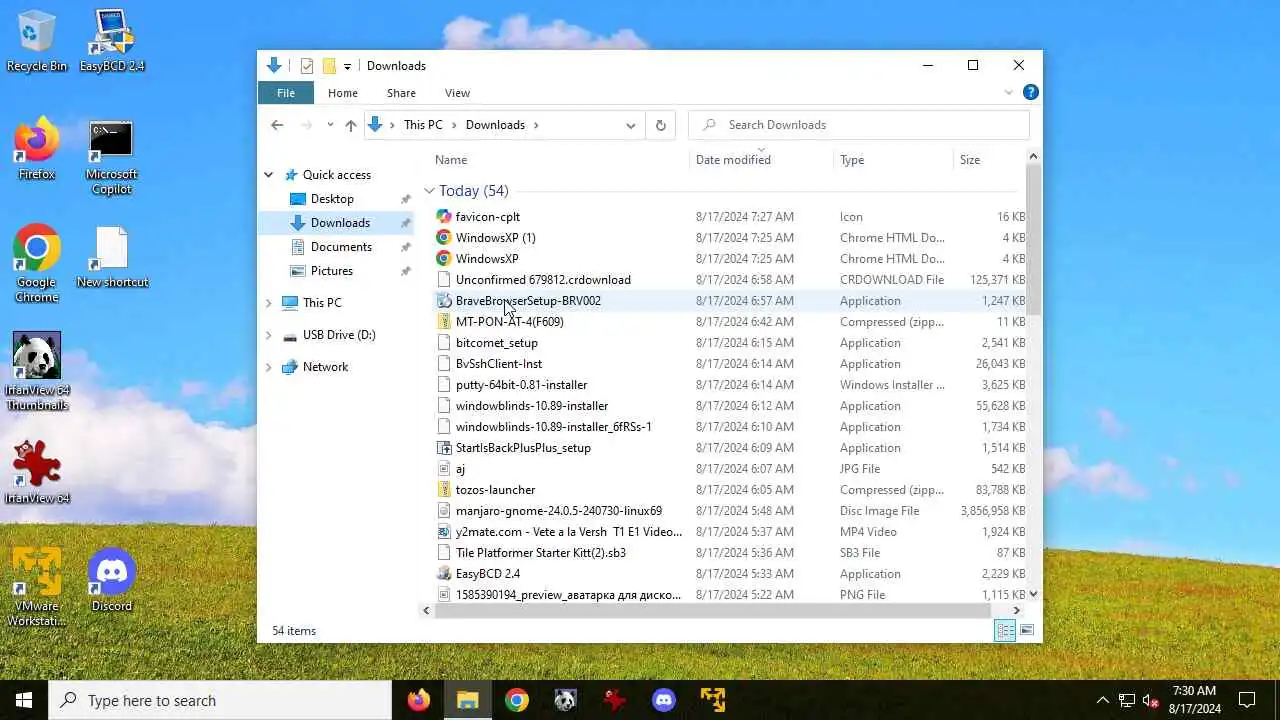Customize Quick Access Toolbar dropdown
1280x720 pixels.
point(347,66)
